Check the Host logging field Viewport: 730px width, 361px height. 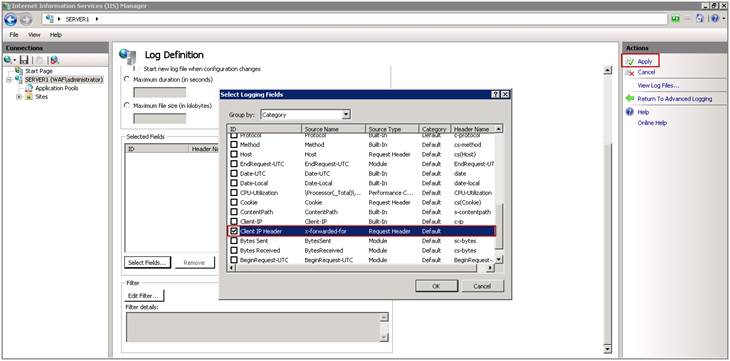pos(234,154)
